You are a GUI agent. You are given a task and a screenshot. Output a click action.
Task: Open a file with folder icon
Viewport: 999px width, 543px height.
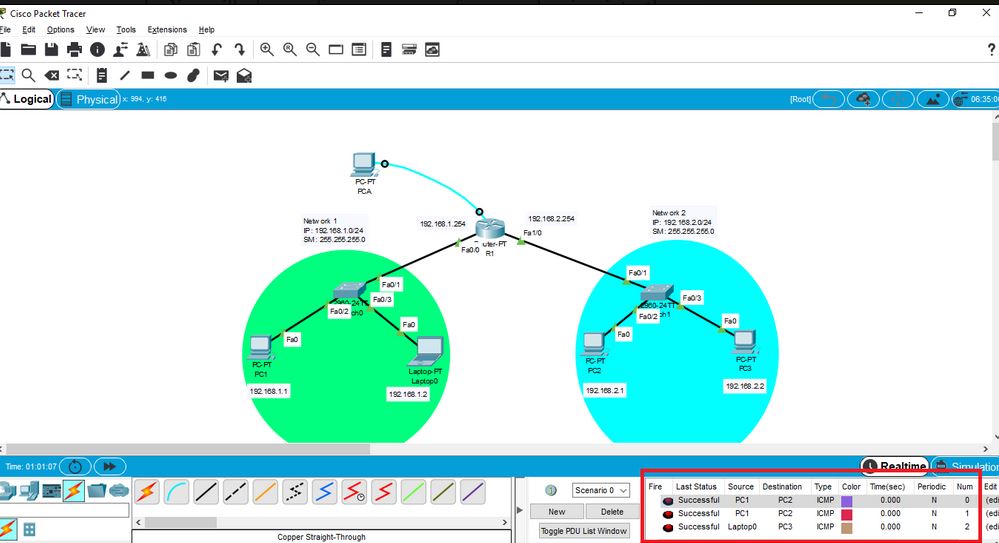pyautogui.click(x=28, y=50)
